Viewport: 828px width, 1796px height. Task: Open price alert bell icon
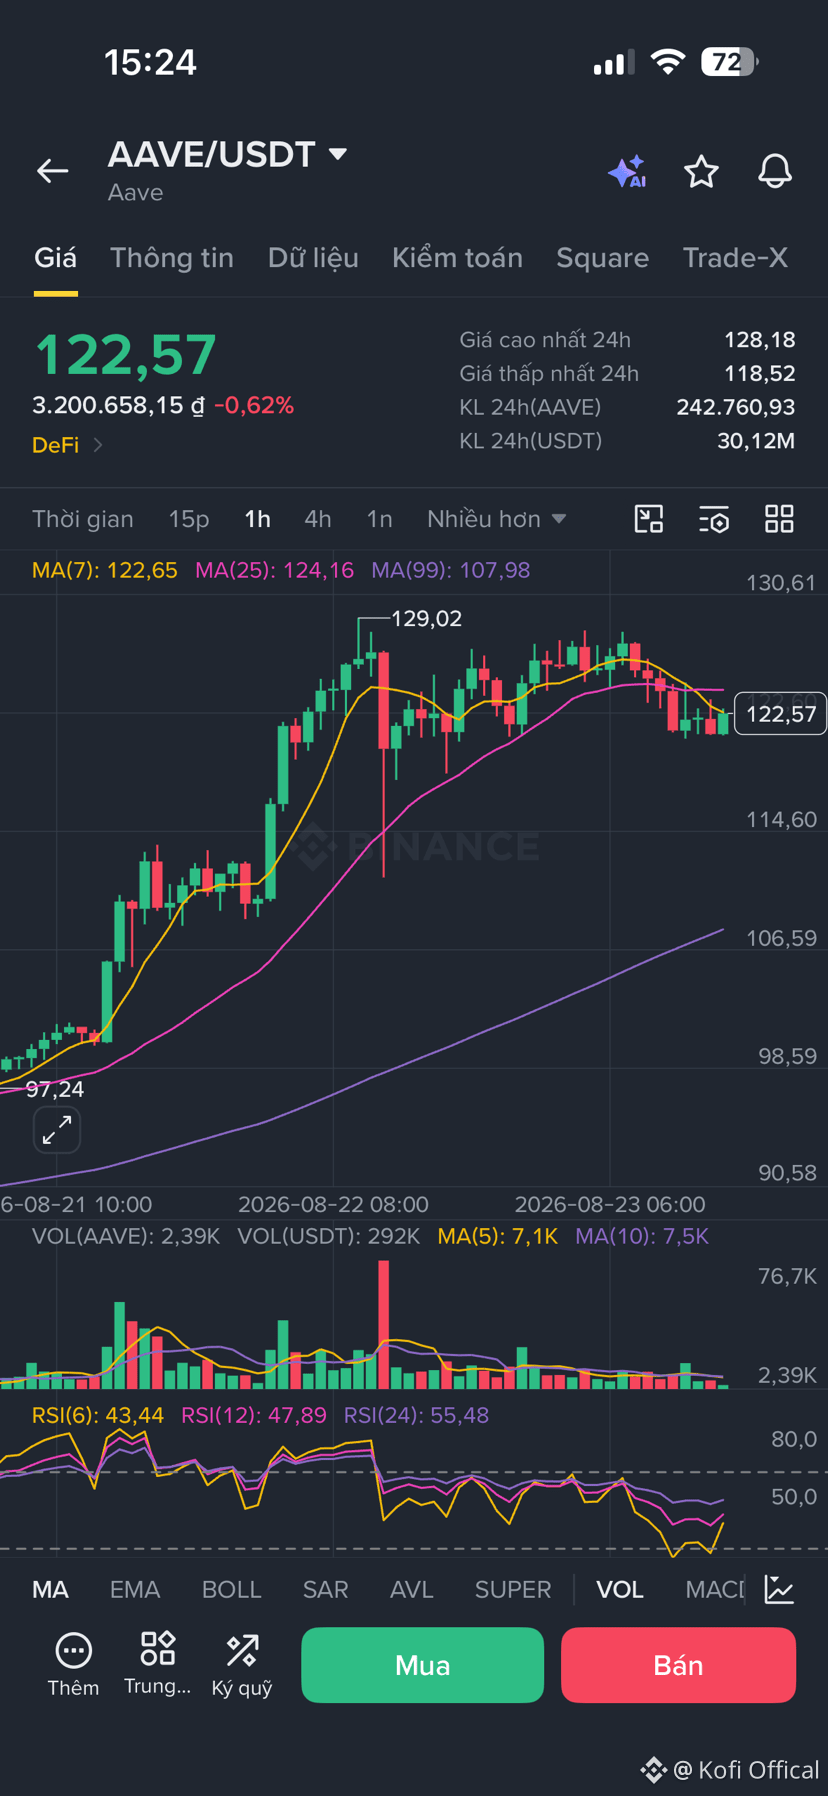pyautogui.click(x=775, y=172)
